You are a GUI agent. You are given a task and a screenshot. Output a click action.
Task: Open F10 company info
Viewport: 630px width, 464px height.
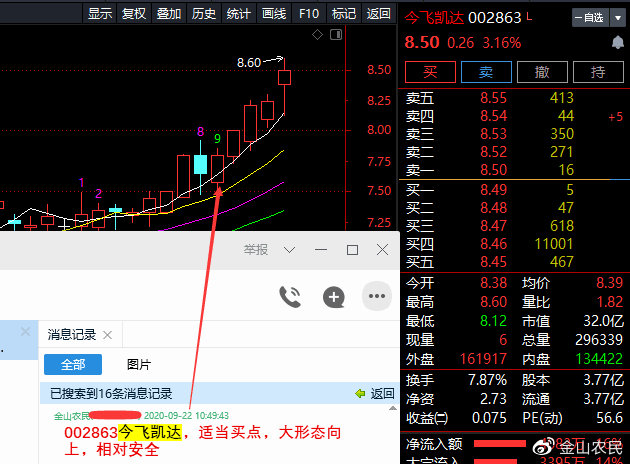[x=309, y=13]
